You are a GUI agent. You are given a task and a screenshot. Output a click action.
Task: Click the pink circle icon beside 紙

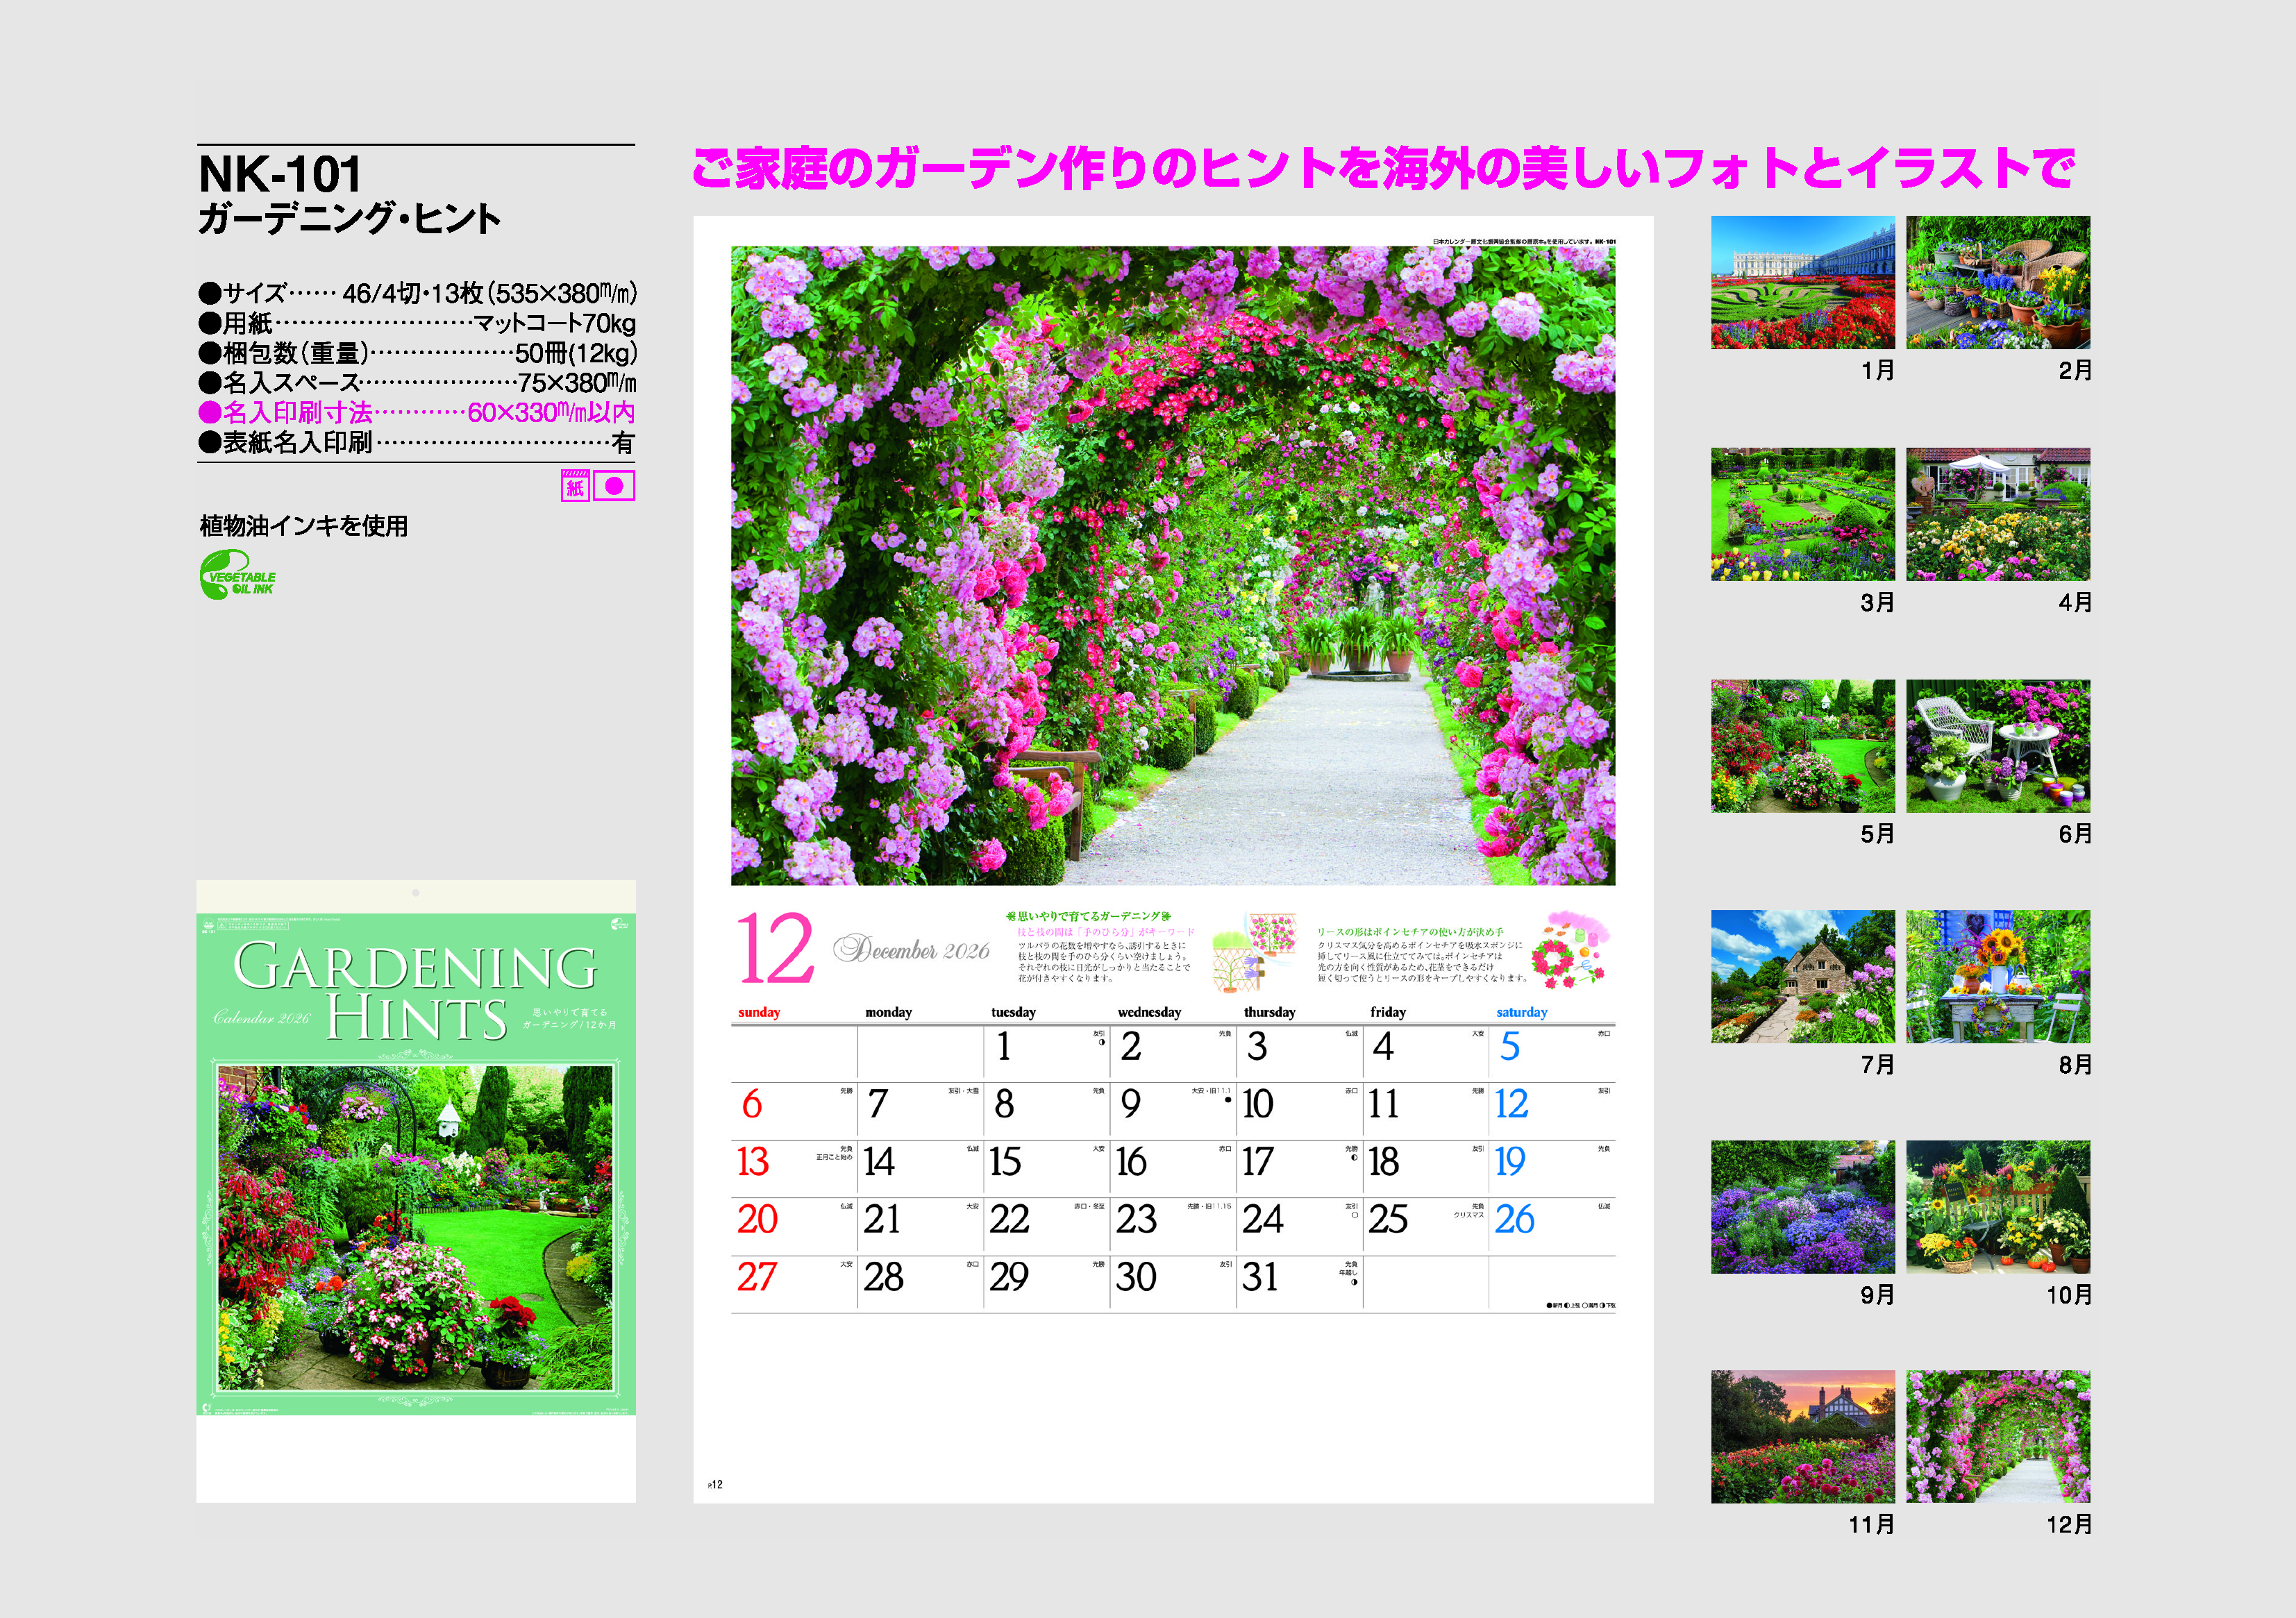pos(614,487)
